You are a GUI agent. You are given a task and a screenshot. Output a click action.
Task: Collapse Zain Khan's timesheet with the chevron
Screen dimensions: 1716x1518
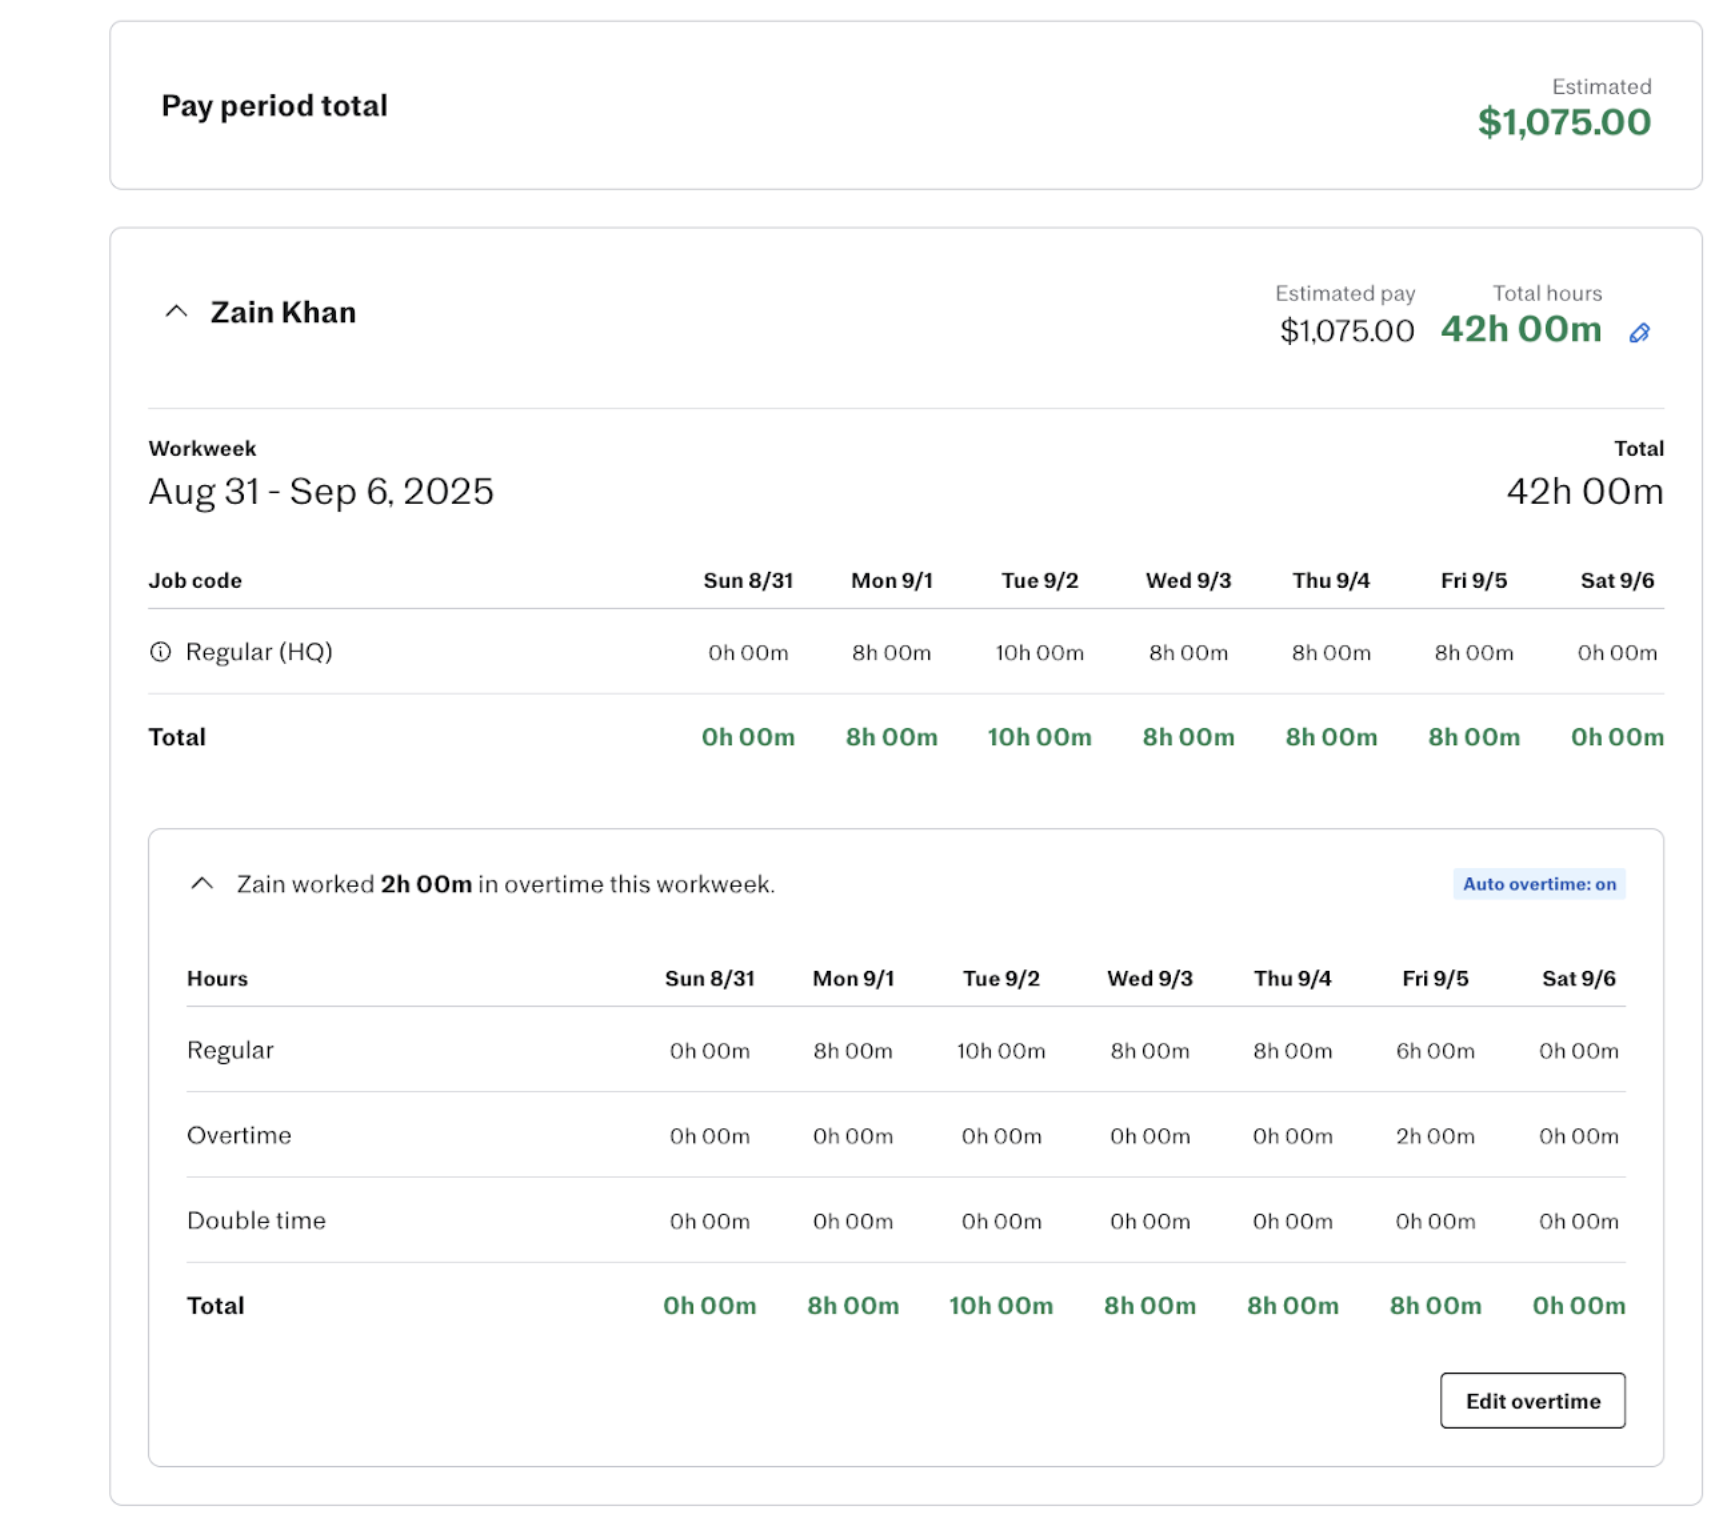176,312
